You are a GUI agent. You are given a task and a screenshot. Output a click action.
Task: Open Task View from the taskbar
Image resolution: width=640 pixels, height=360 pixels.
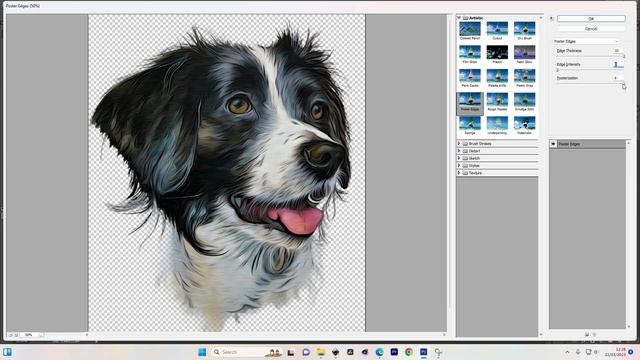coord(291,352)
